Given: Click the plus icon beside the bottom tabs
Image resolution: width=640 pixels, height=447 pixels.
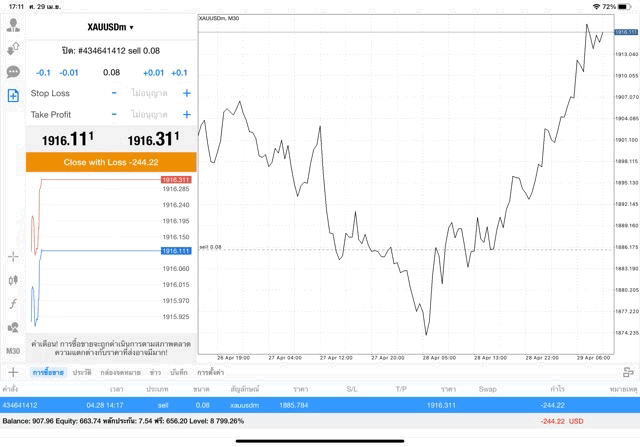Looking at the screenshot, I should [12, 372].
